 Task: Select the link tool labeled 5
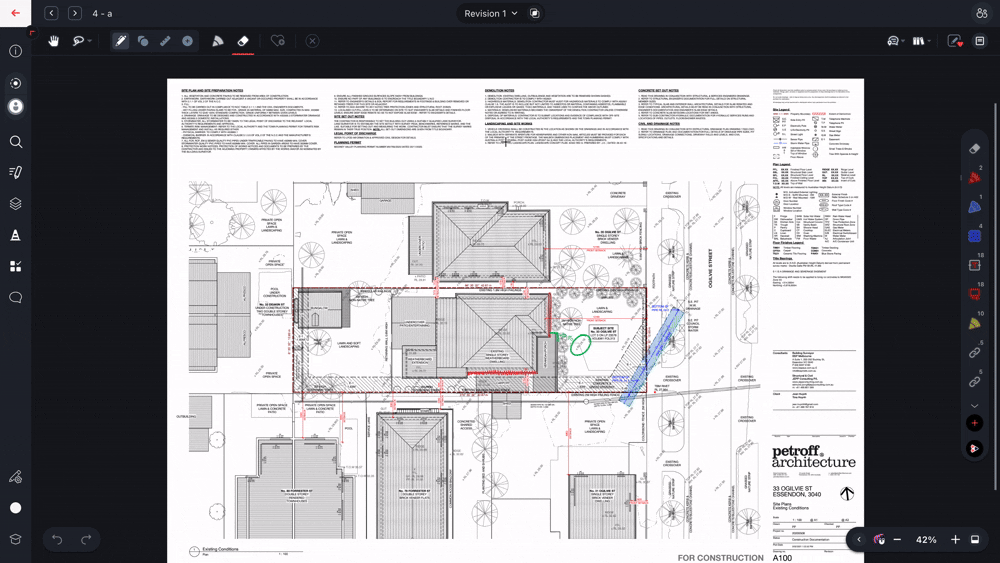coord(974,382)
